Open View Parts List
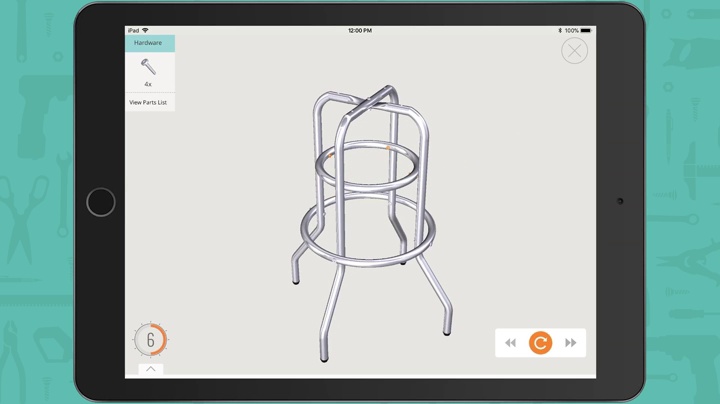The width and height of the screenshot is (720, 404). click(148, 102)
